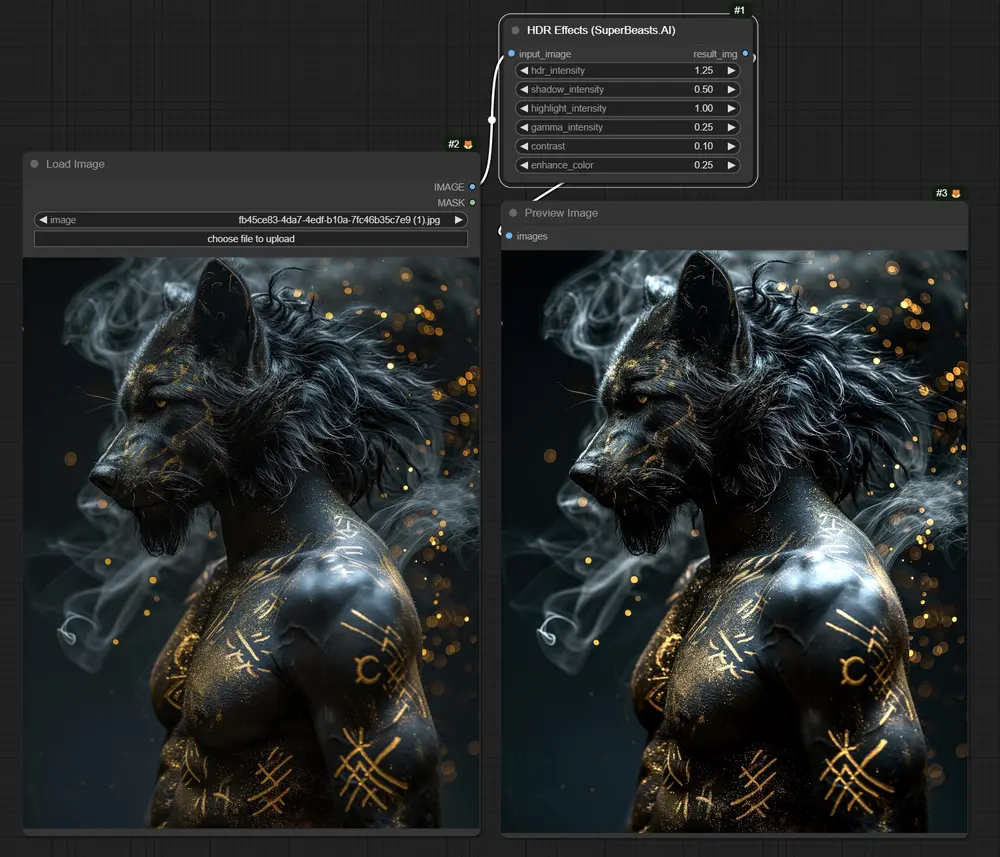Click the Preview Image output thumbnail
This screenshot has height=857, width=1000.
733,541
